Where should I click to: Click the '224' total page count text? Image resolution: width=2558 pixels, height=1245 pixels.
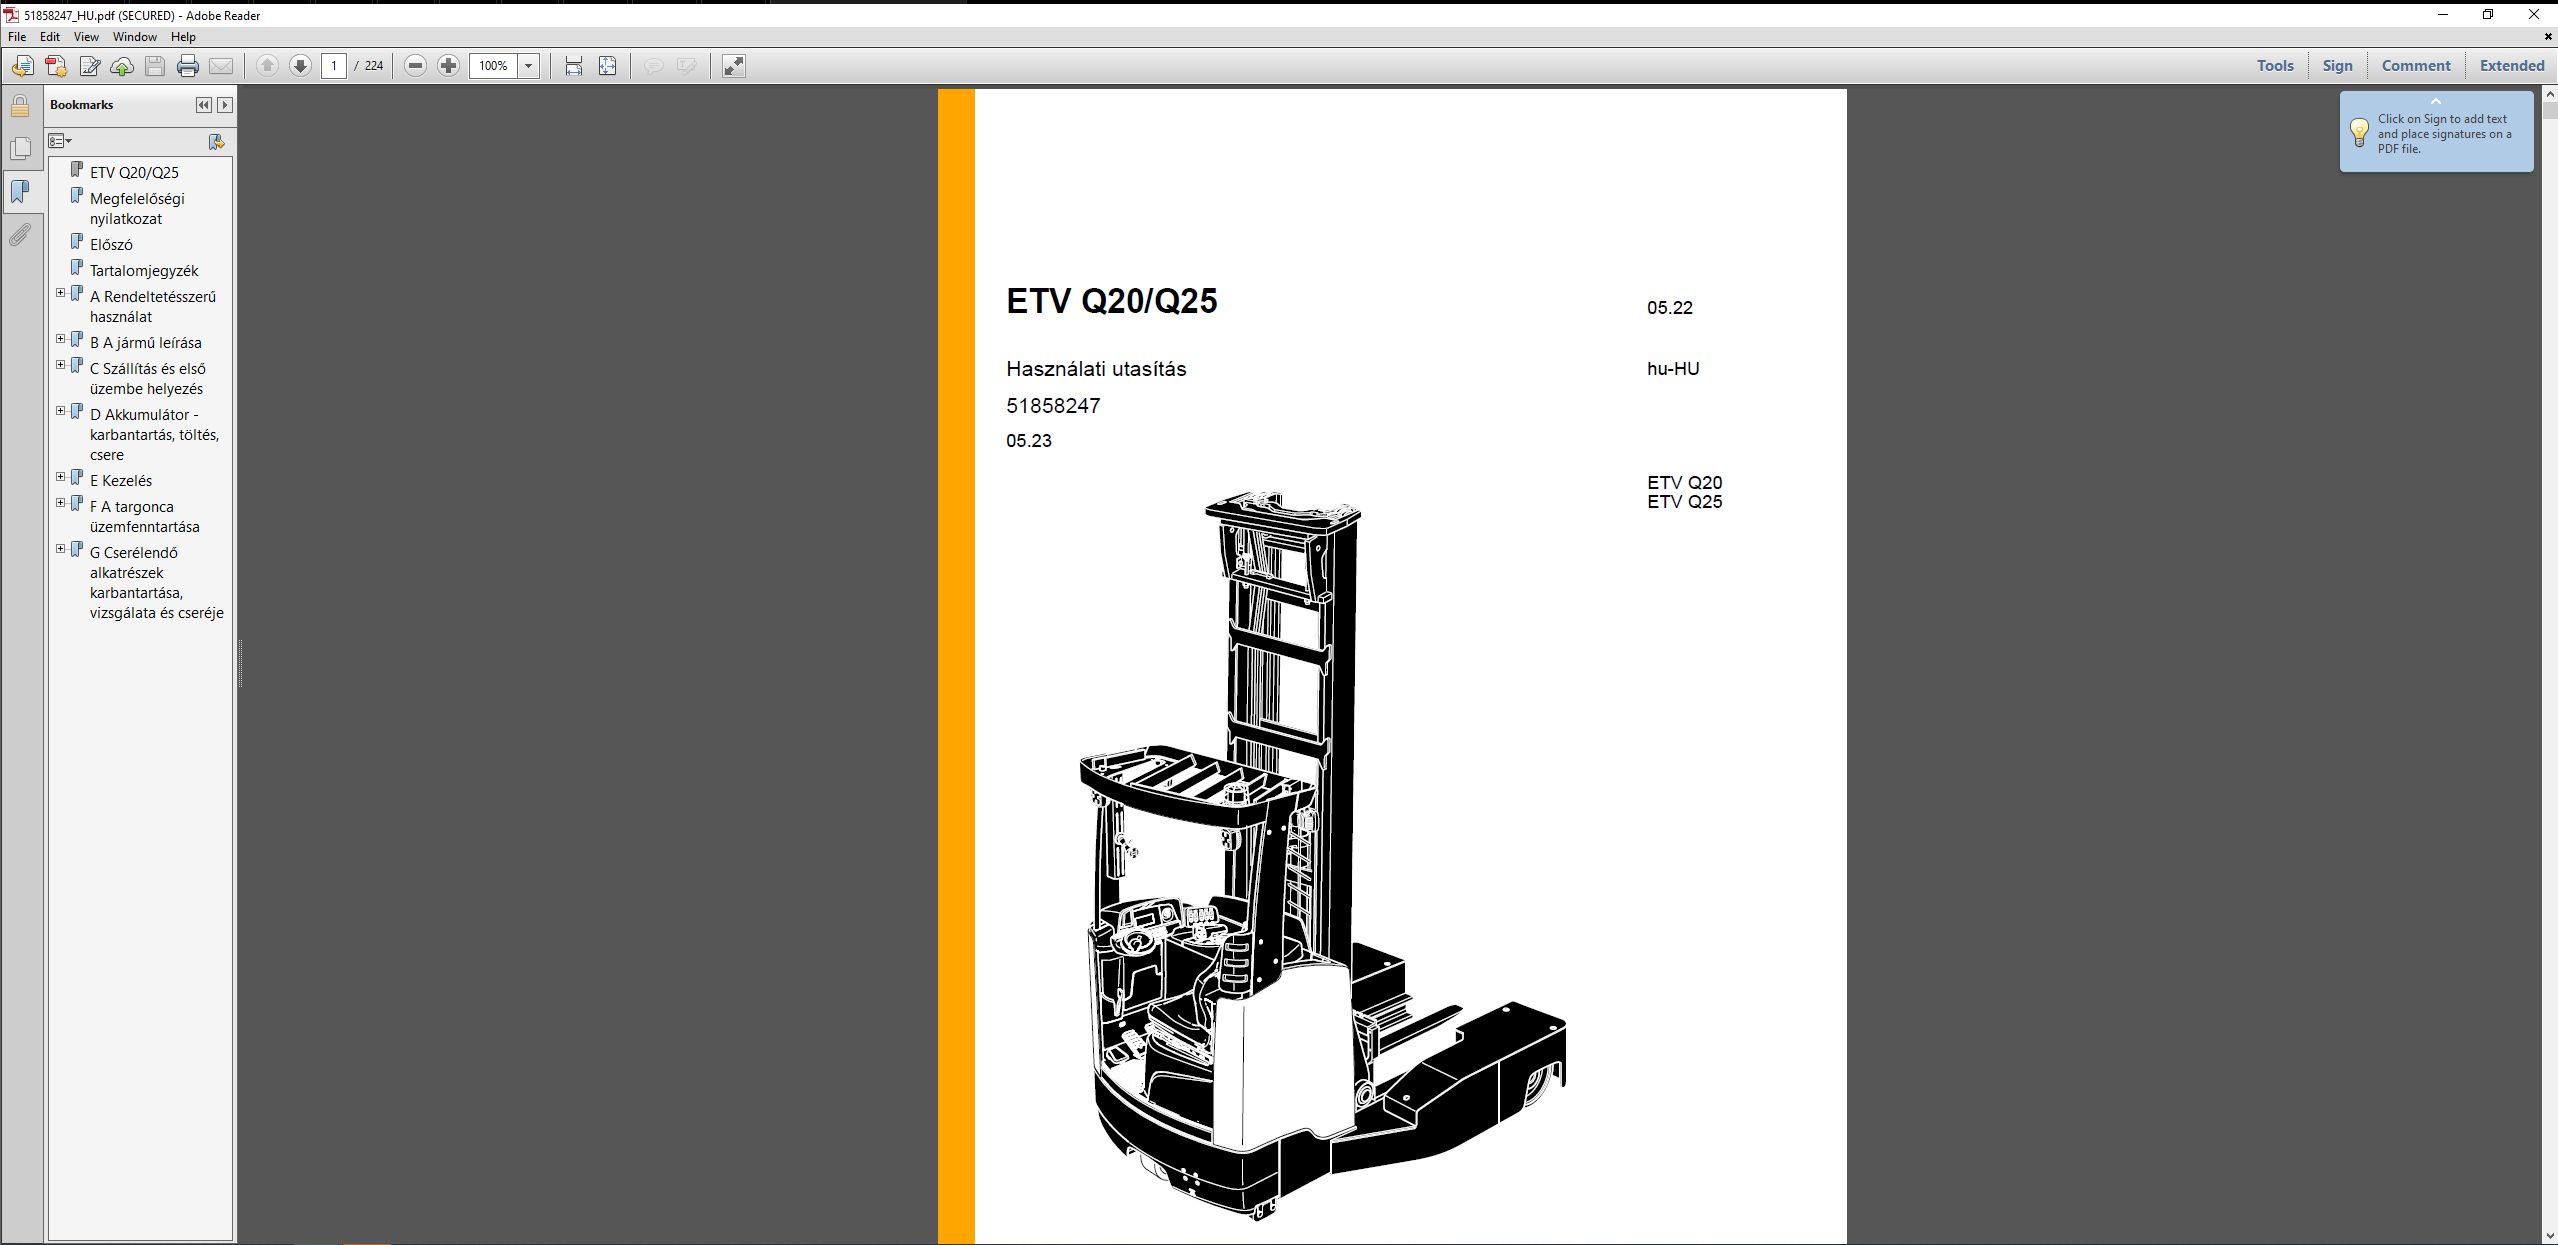coord(374,66)
